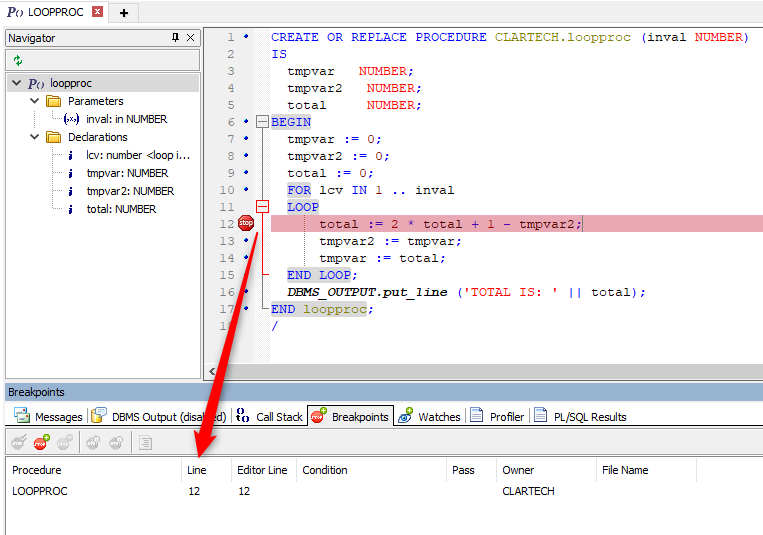Image resolution: width=763 pixels, height=535 pixels.
Task: Click the edit breakpoint toolbar icon
Action: [x=19, y=442]
